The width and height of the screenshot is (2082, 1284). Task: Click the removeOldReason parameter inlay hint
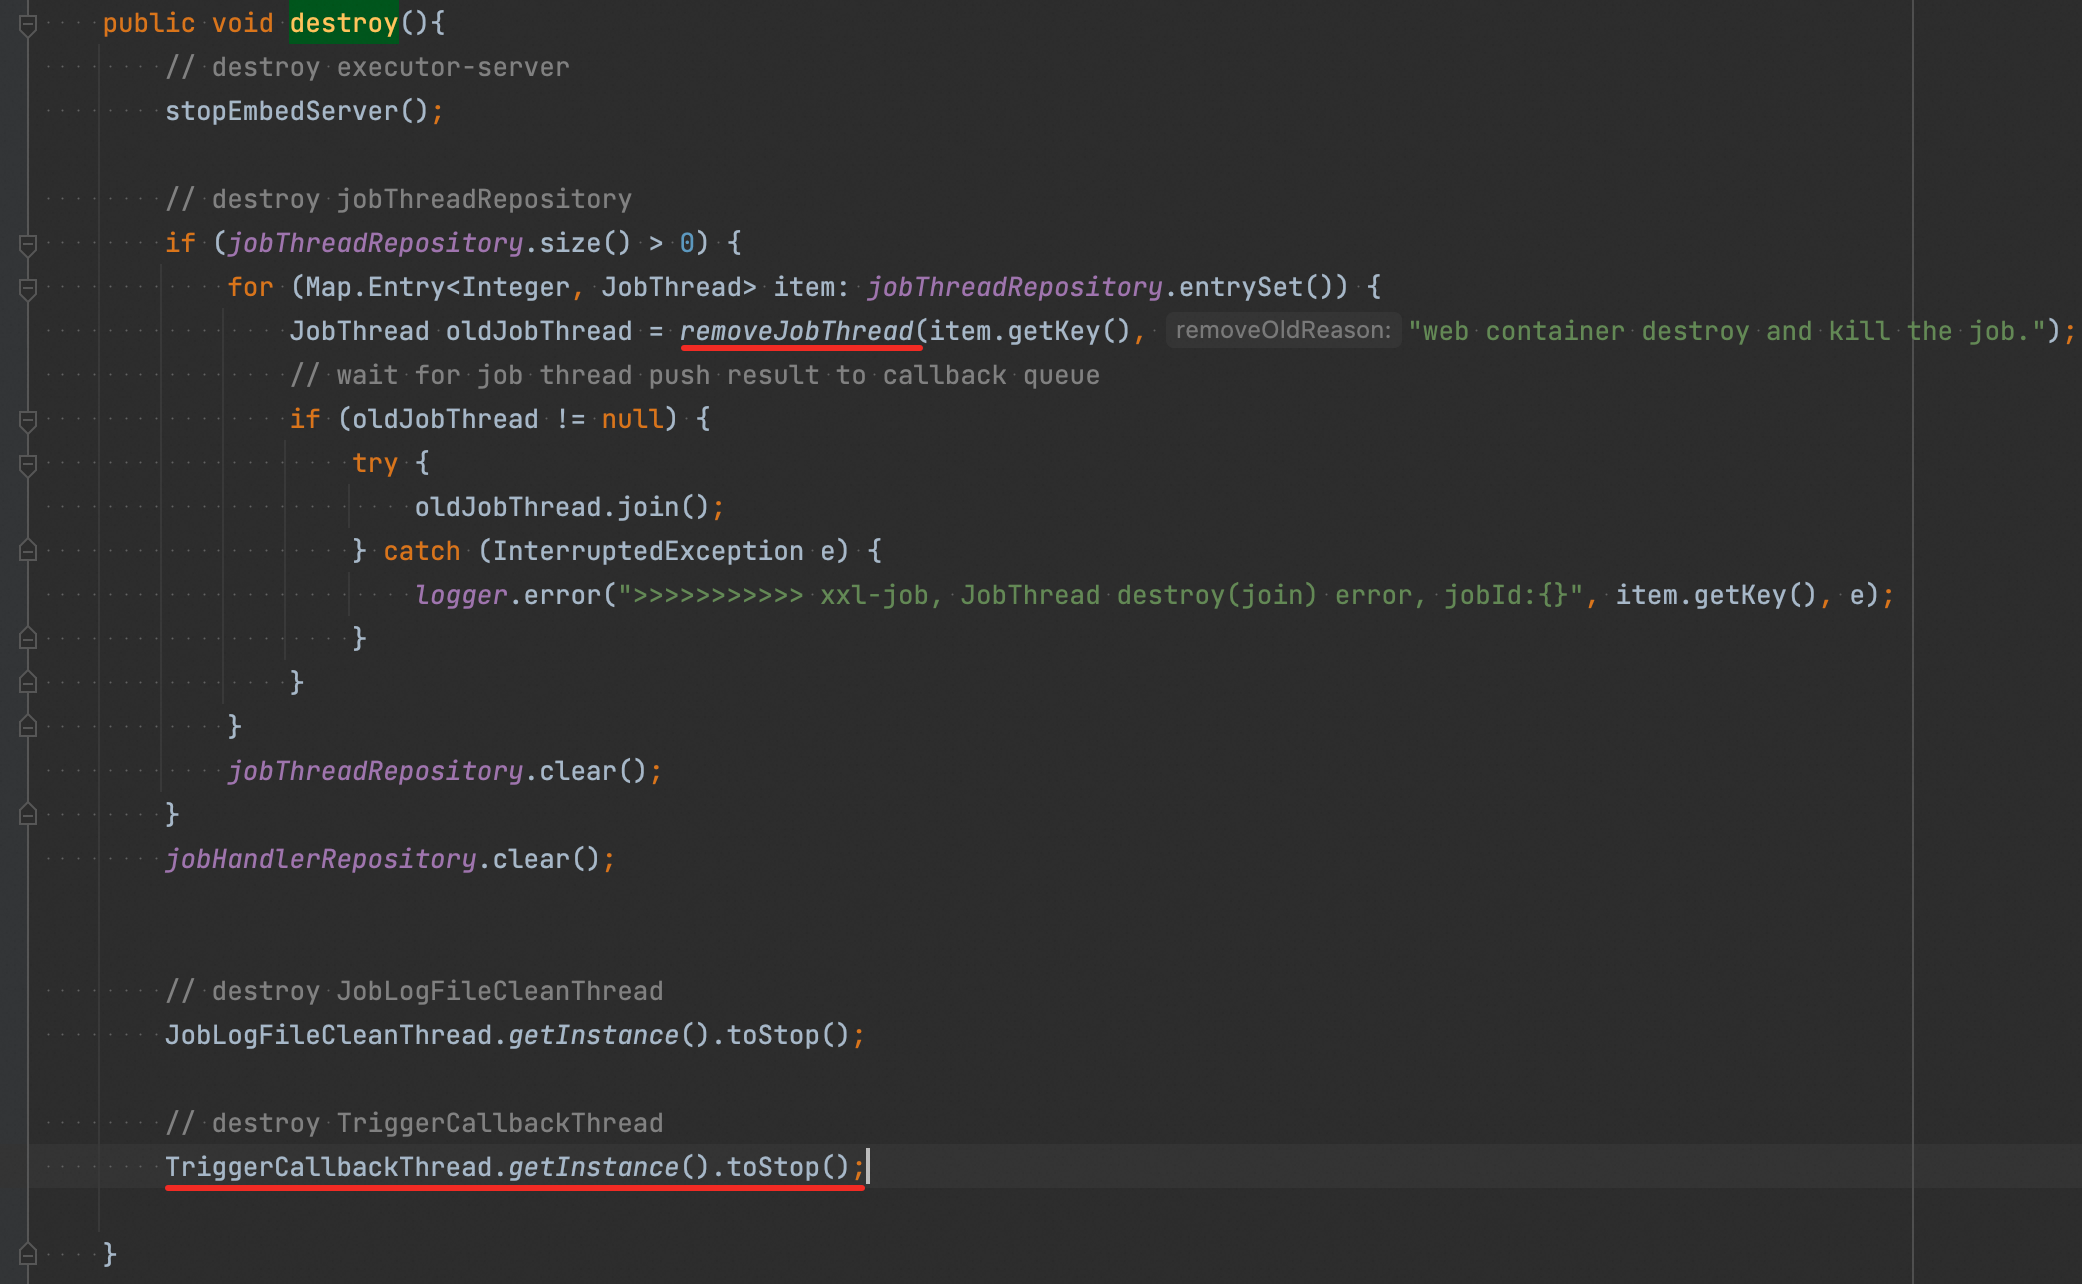(1283, 331)
